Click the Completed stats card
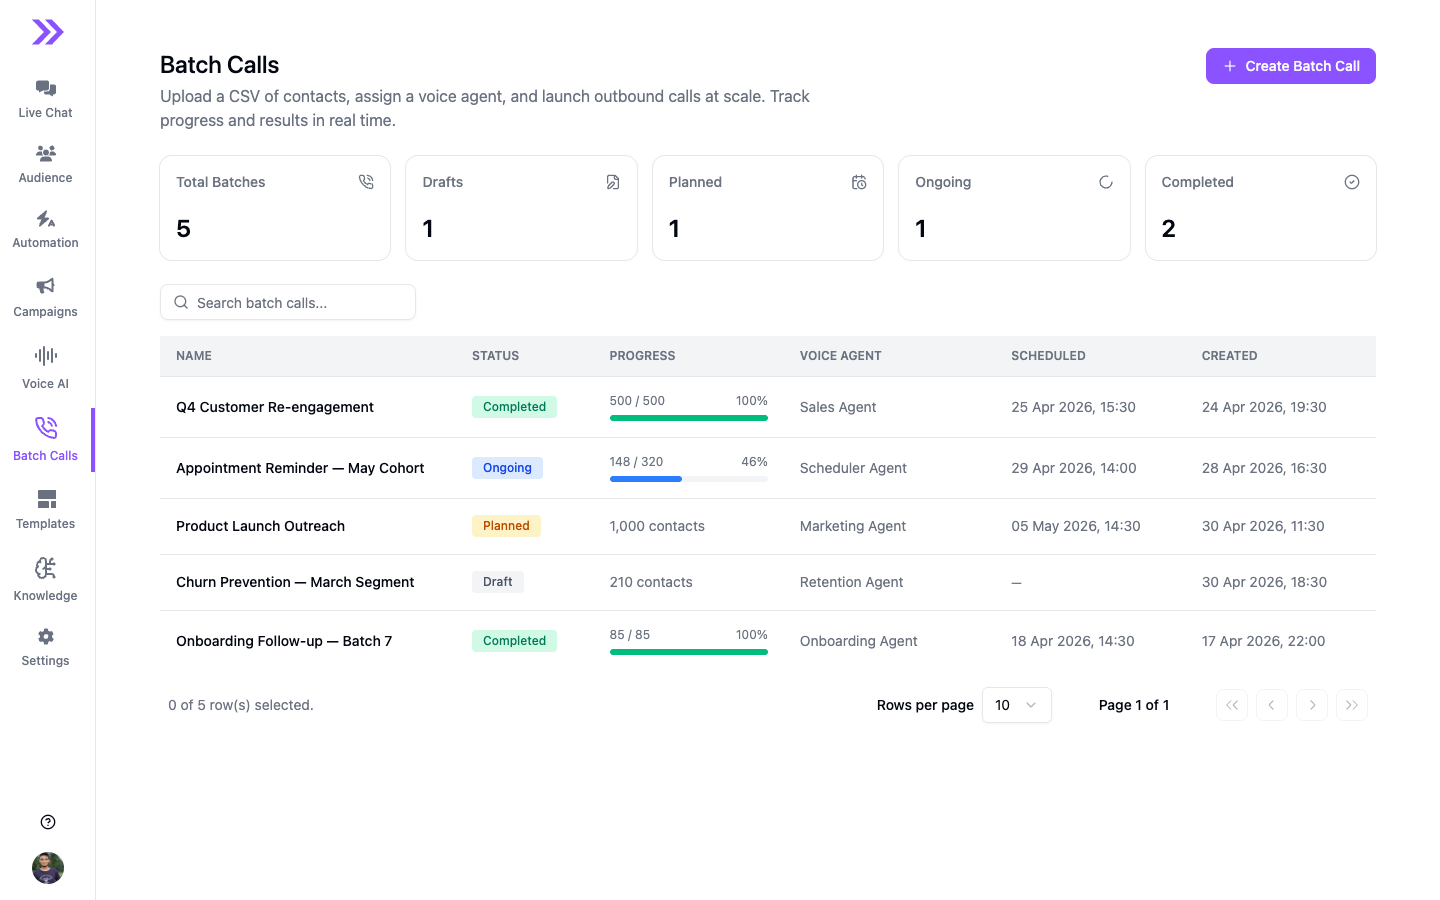 1261,208
